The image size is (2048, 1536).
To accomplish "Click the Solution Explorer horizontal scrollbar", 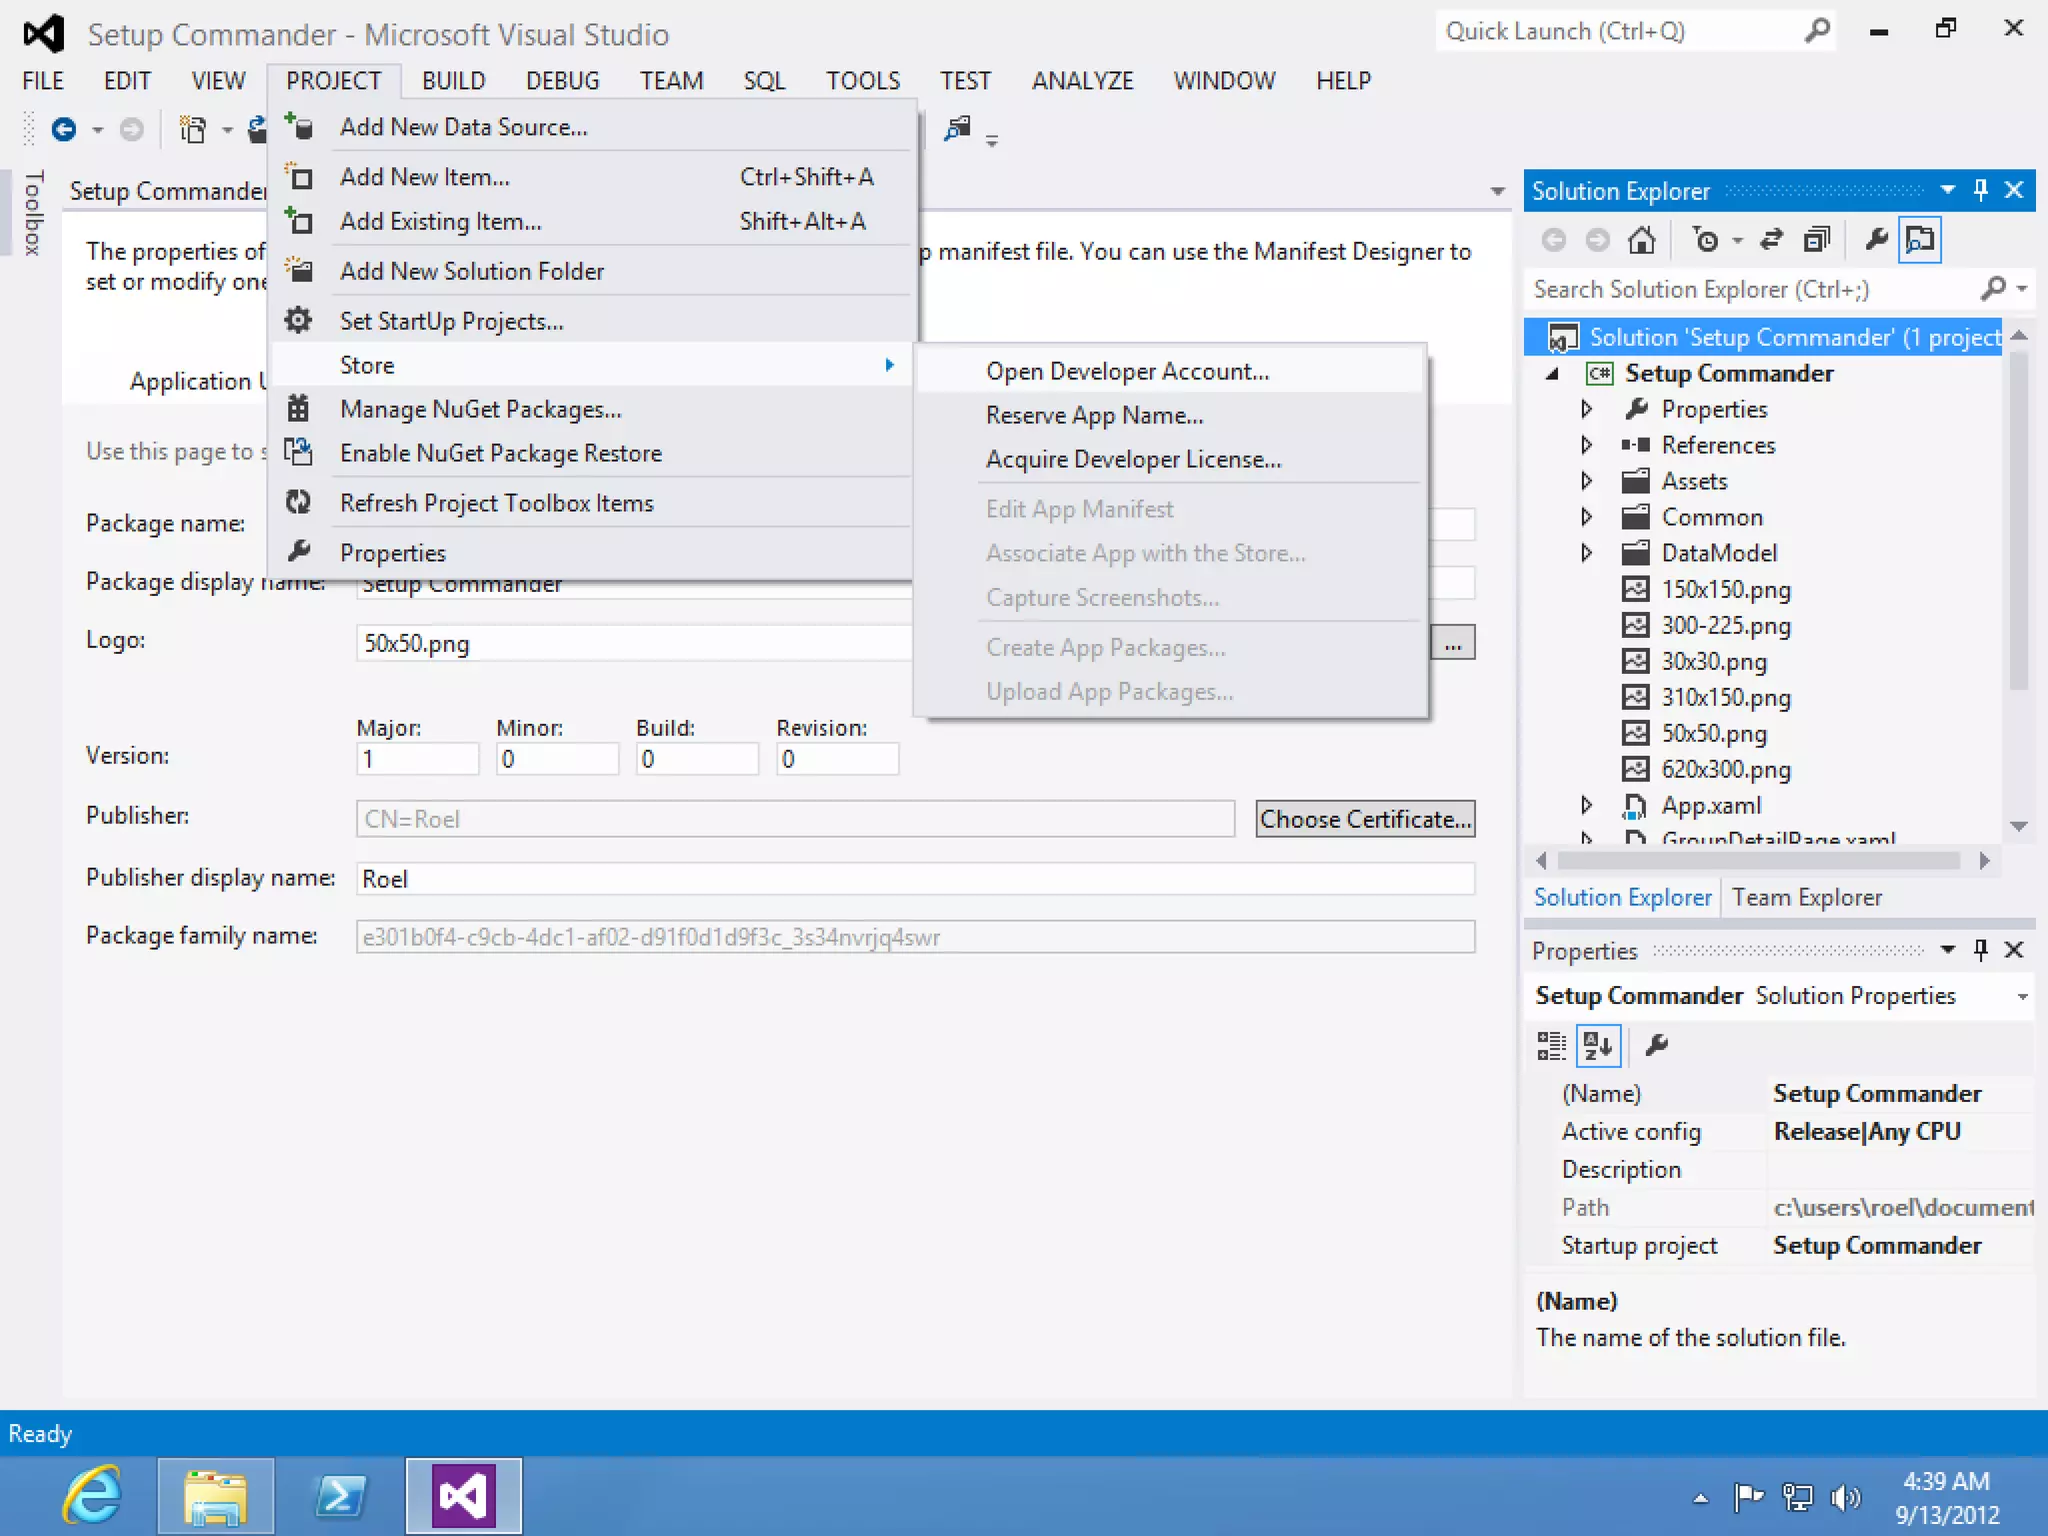I will (x=1758, y=861).
